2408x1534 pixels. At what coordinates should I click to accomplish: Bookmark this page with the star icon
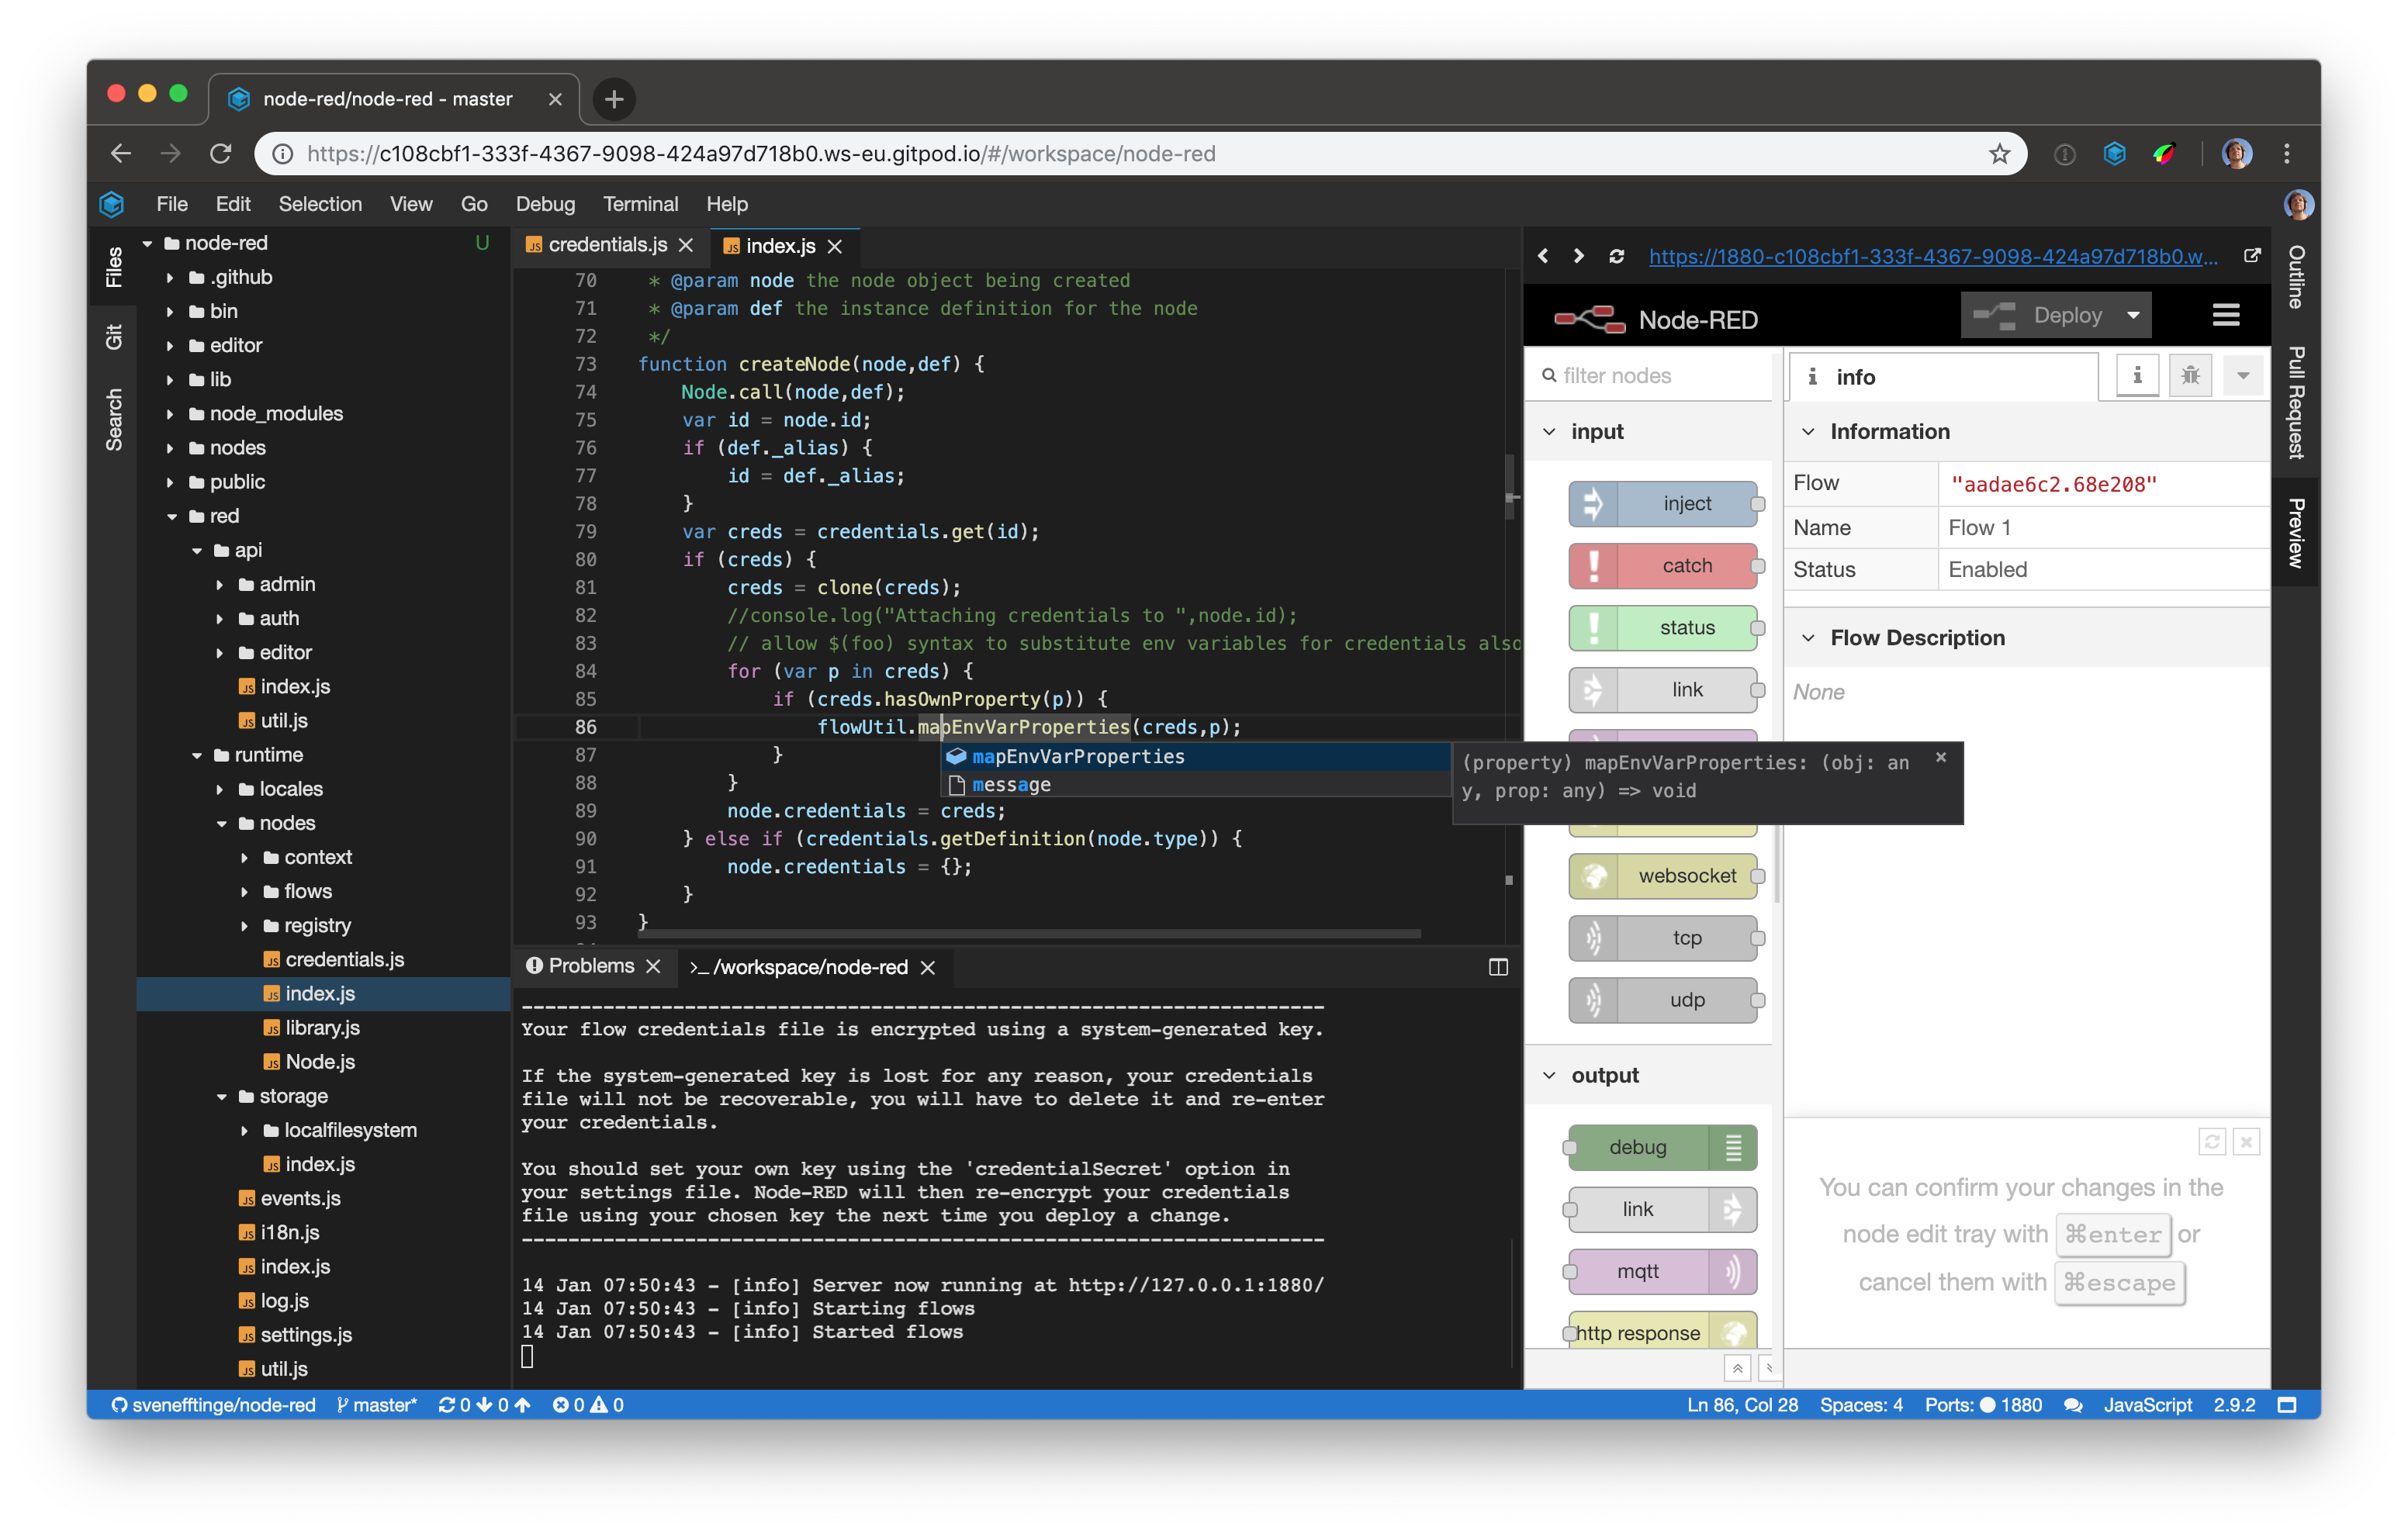(x=1999, y=154)
